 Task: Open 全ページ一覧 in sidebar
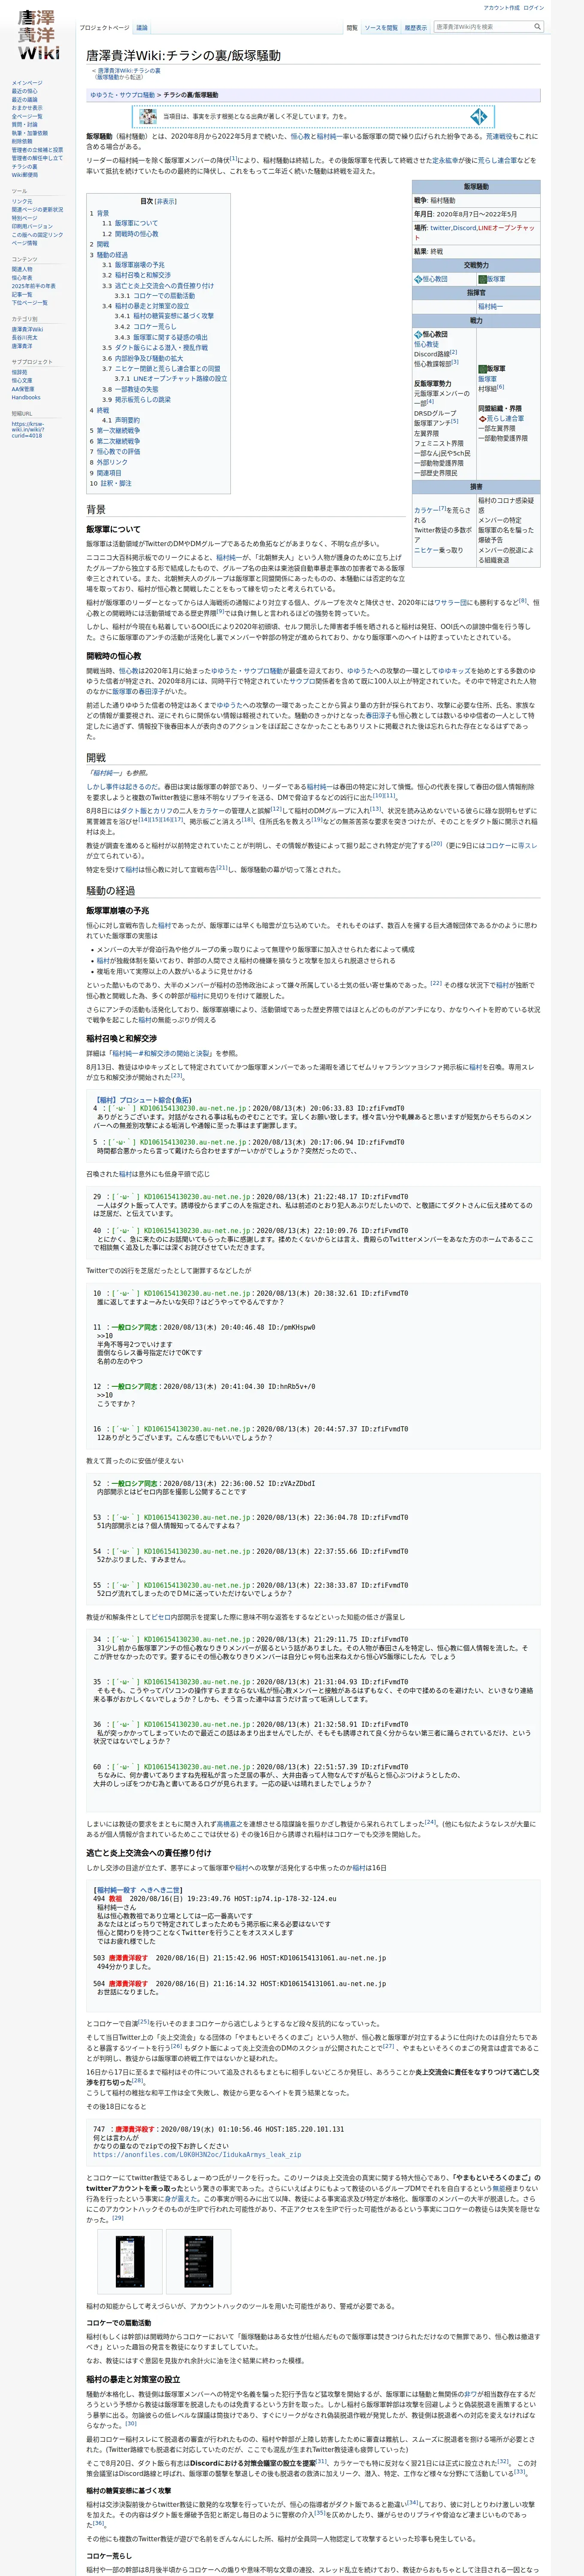tap(27, 116)
